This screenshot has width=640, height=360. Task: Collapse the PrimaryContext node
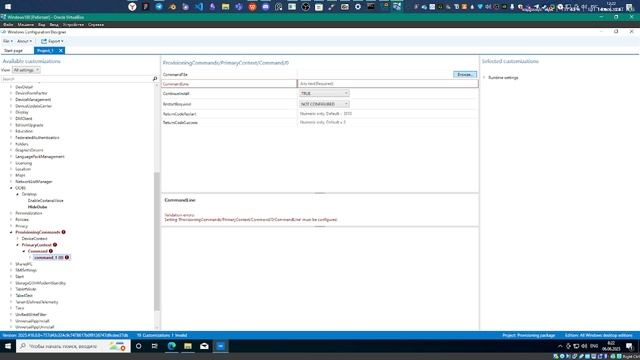[18, 245]
